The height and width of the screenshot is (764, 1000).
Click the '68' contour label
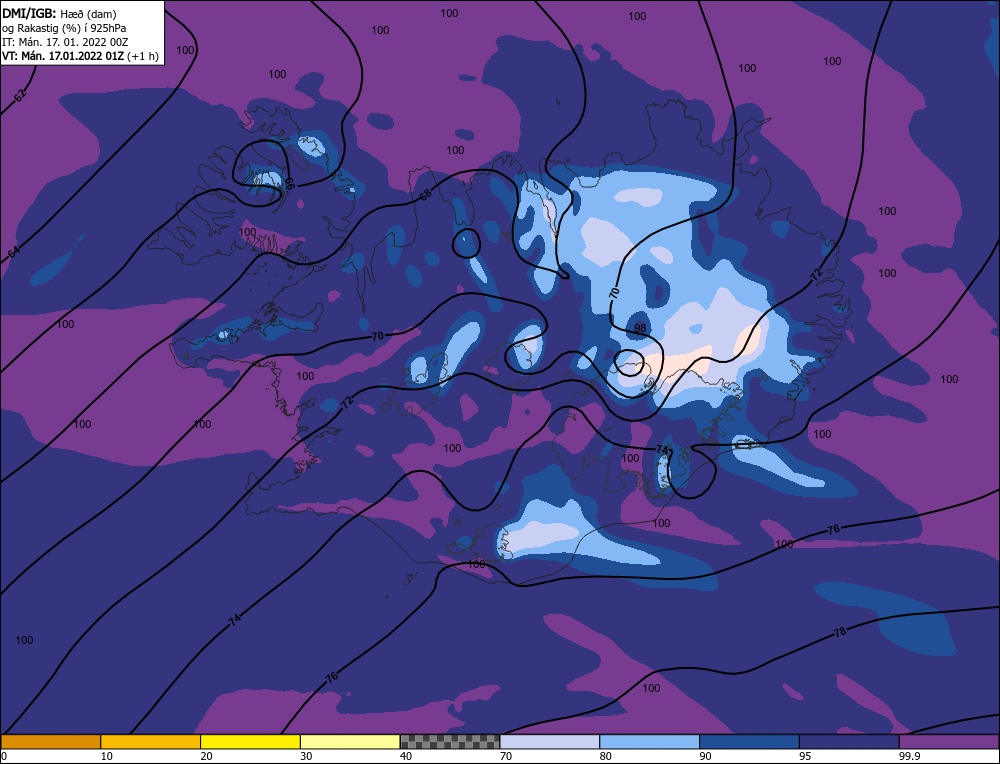coord(425,195)
